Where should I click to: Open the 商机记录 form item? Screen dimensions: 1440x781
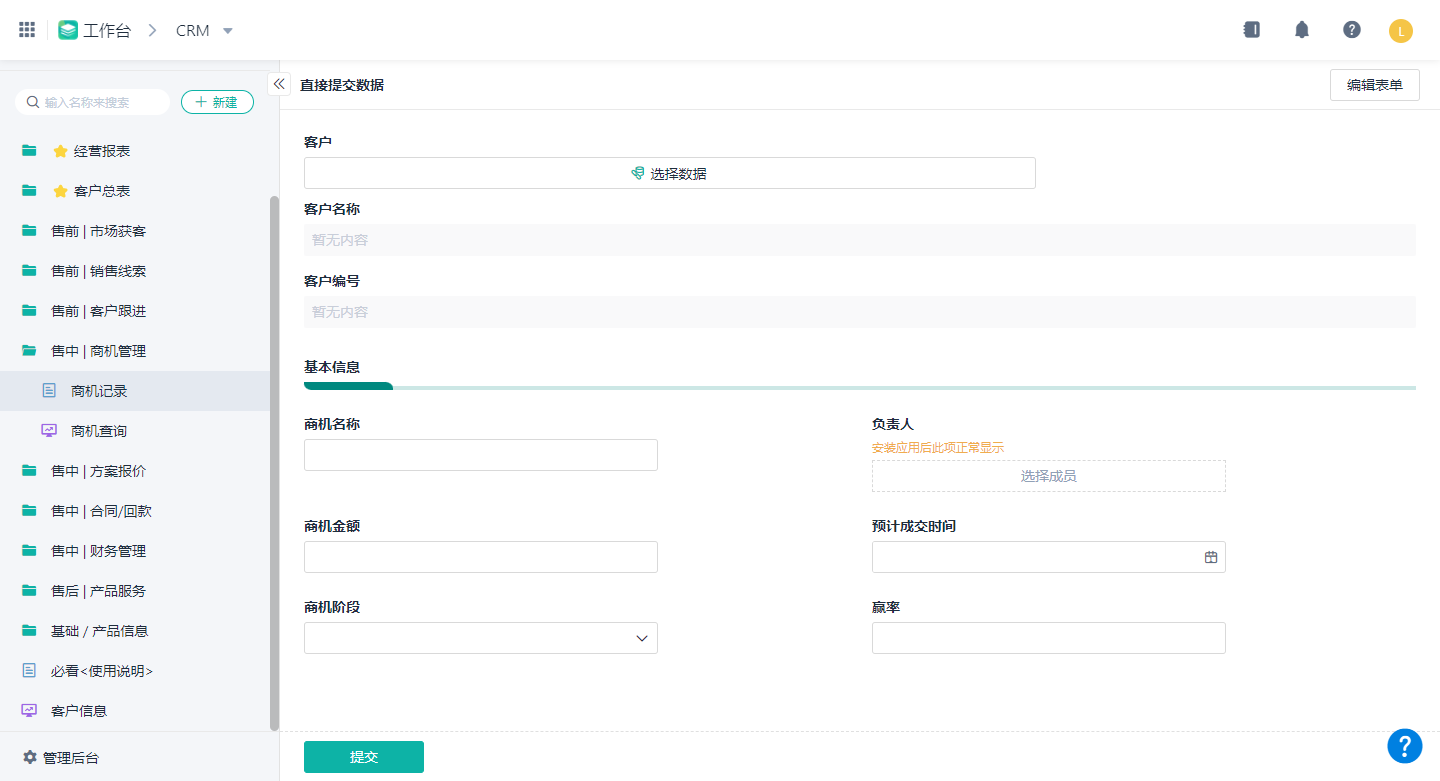(135, 391)
